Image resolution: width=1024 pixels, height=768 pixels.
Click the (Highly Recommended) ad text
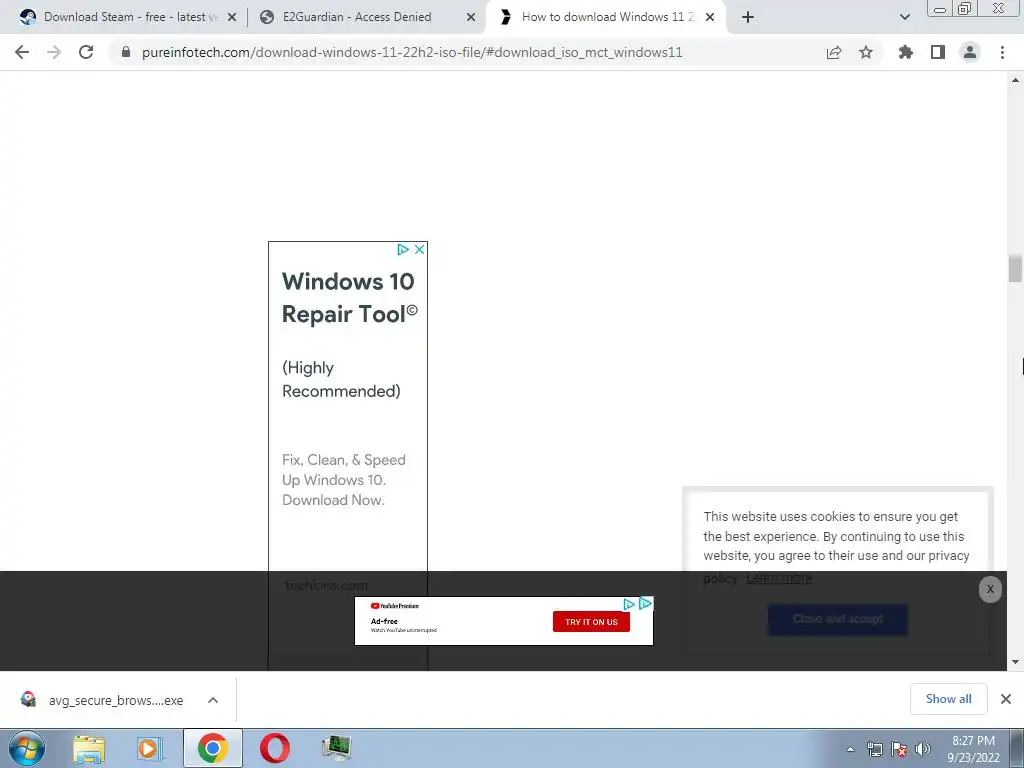coord(341,379)
